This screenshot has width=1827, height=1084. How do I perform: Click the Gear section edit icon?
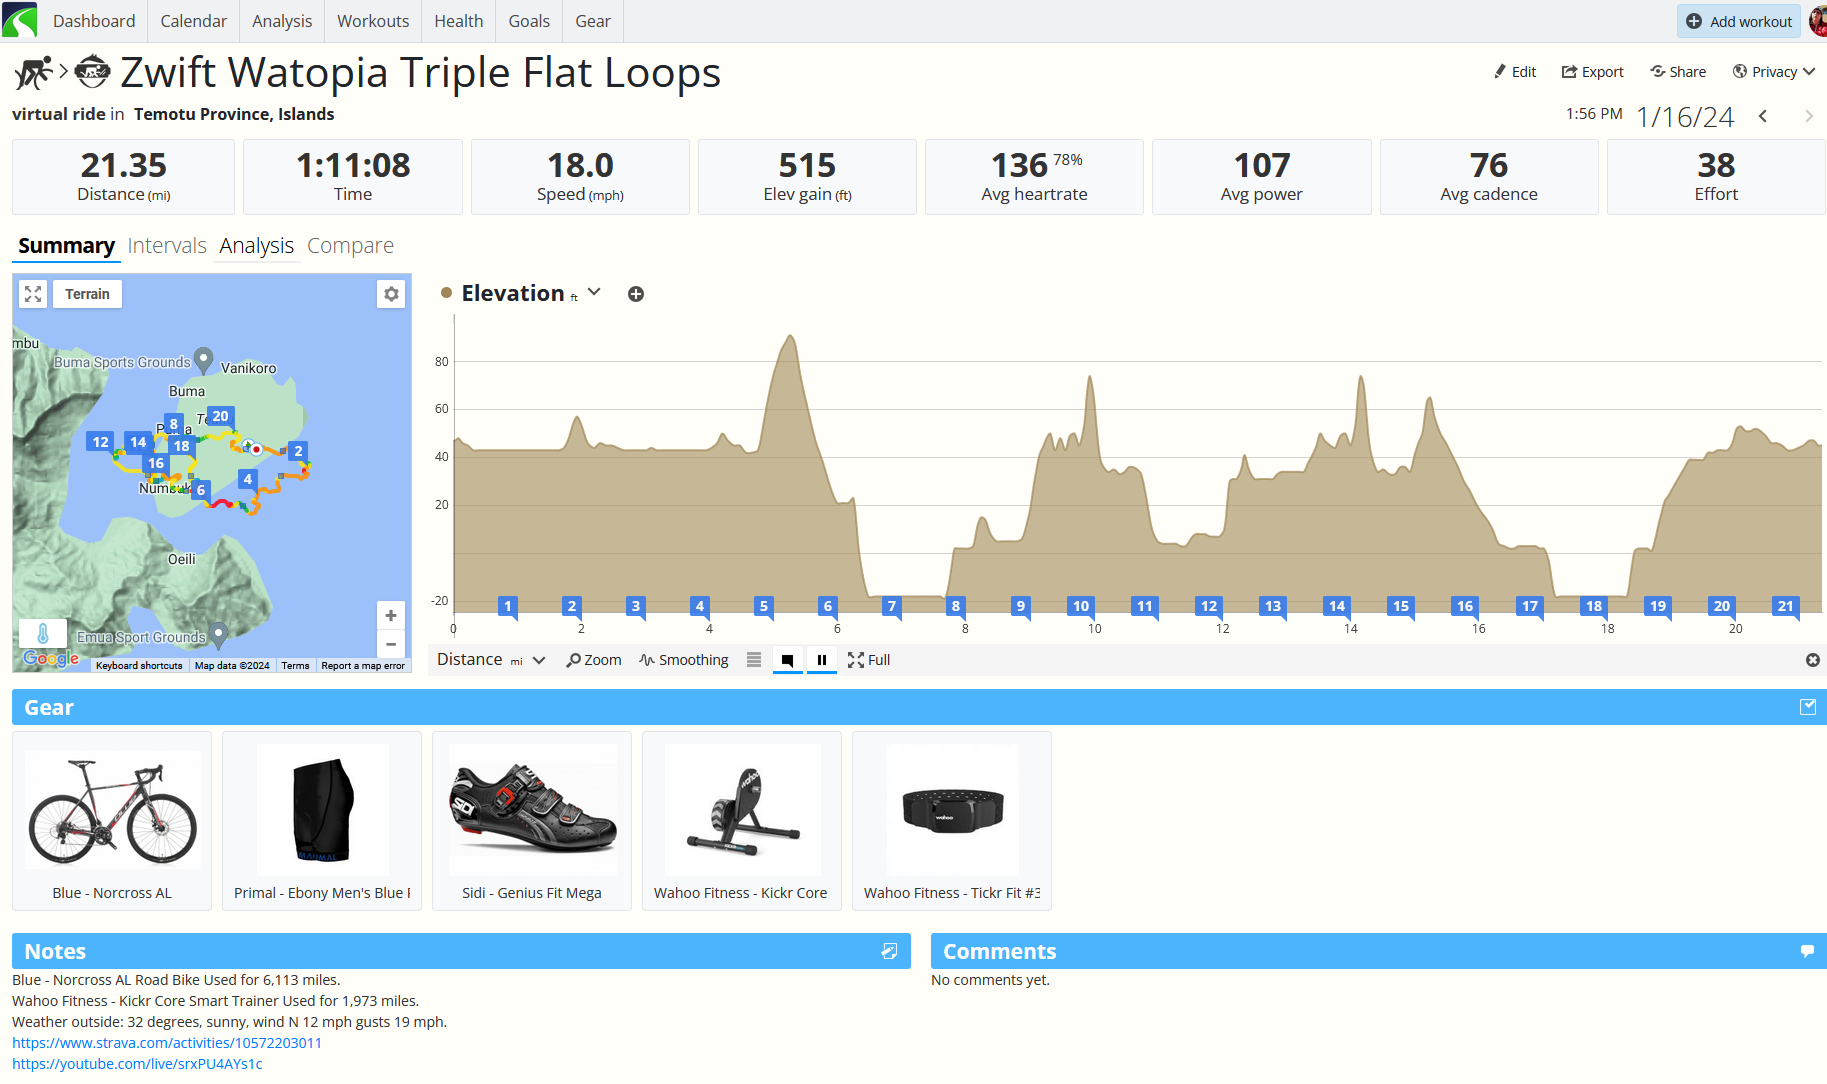coord(1808,707)
